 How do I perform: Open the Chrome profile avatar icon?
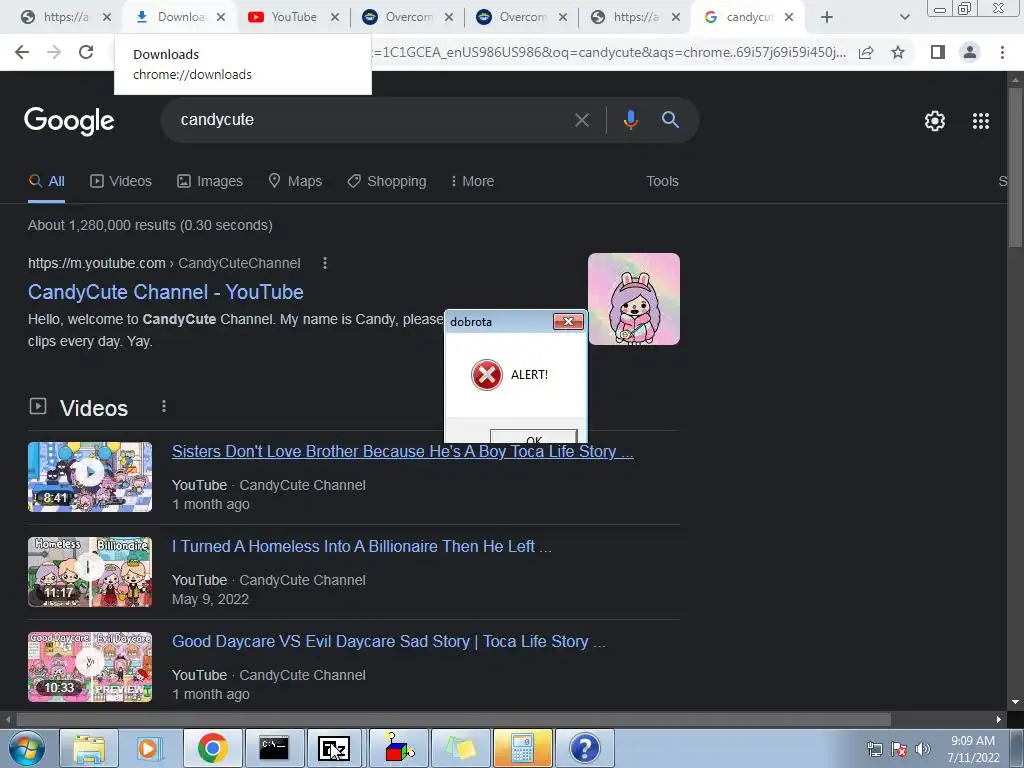[970, 52]
